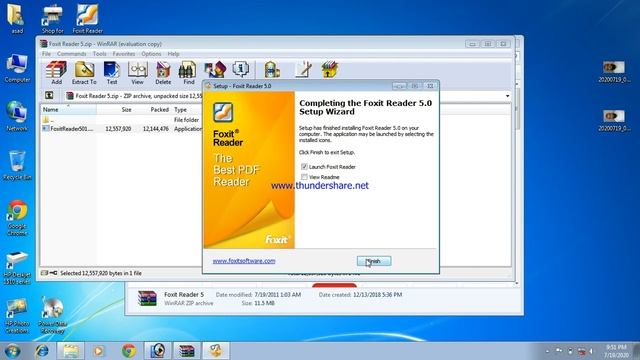Select the Foxit Reader desktop shortcut
640x360 pixels.
87,19
